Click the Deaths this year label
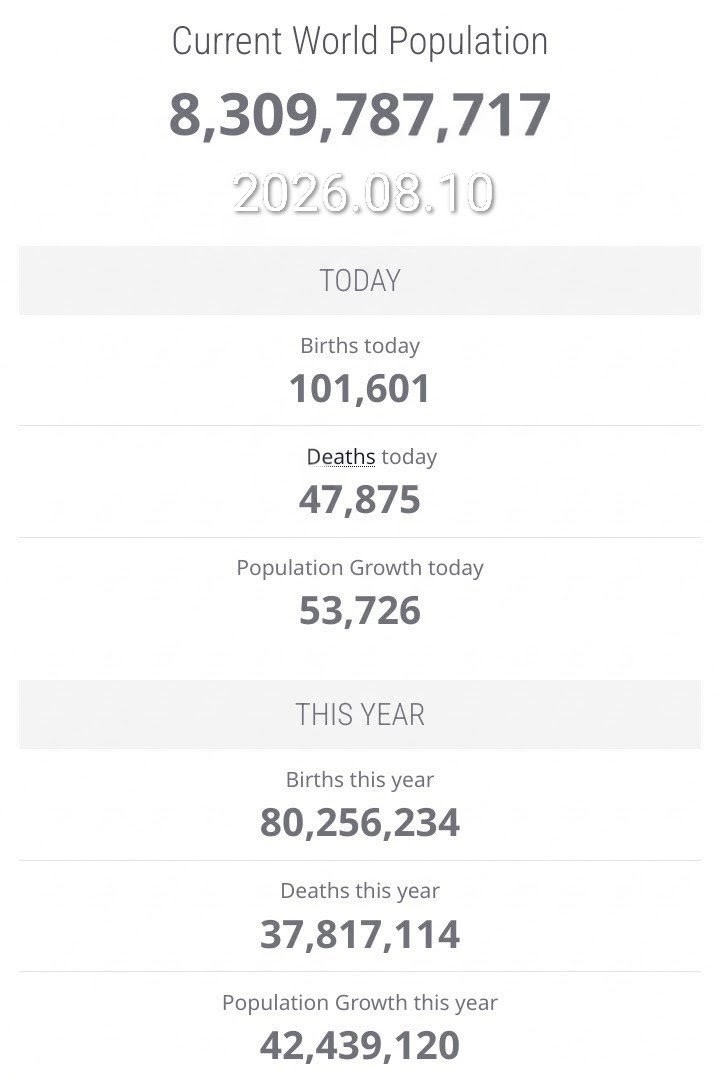The image size is (720, 1076). (x=360, y=891)
